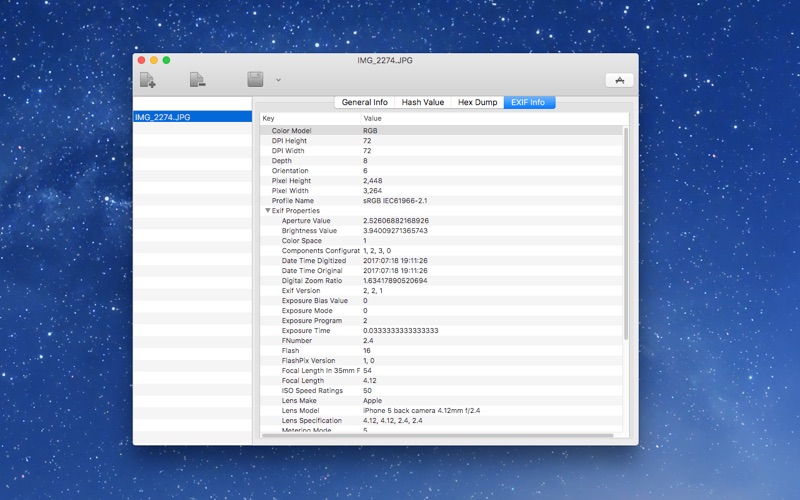Collapse the Exif Properties group
The height and width of the screenshot is (500, 800).
coord(268,211)
